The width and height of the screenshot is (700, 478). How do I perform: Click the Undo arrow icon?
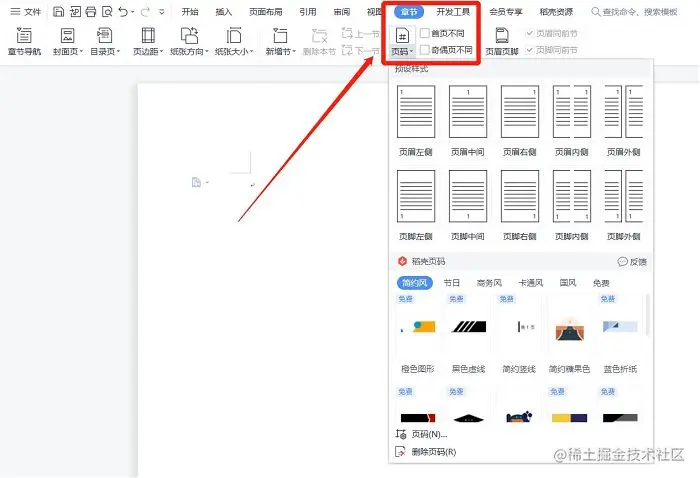tap(123, 12)
